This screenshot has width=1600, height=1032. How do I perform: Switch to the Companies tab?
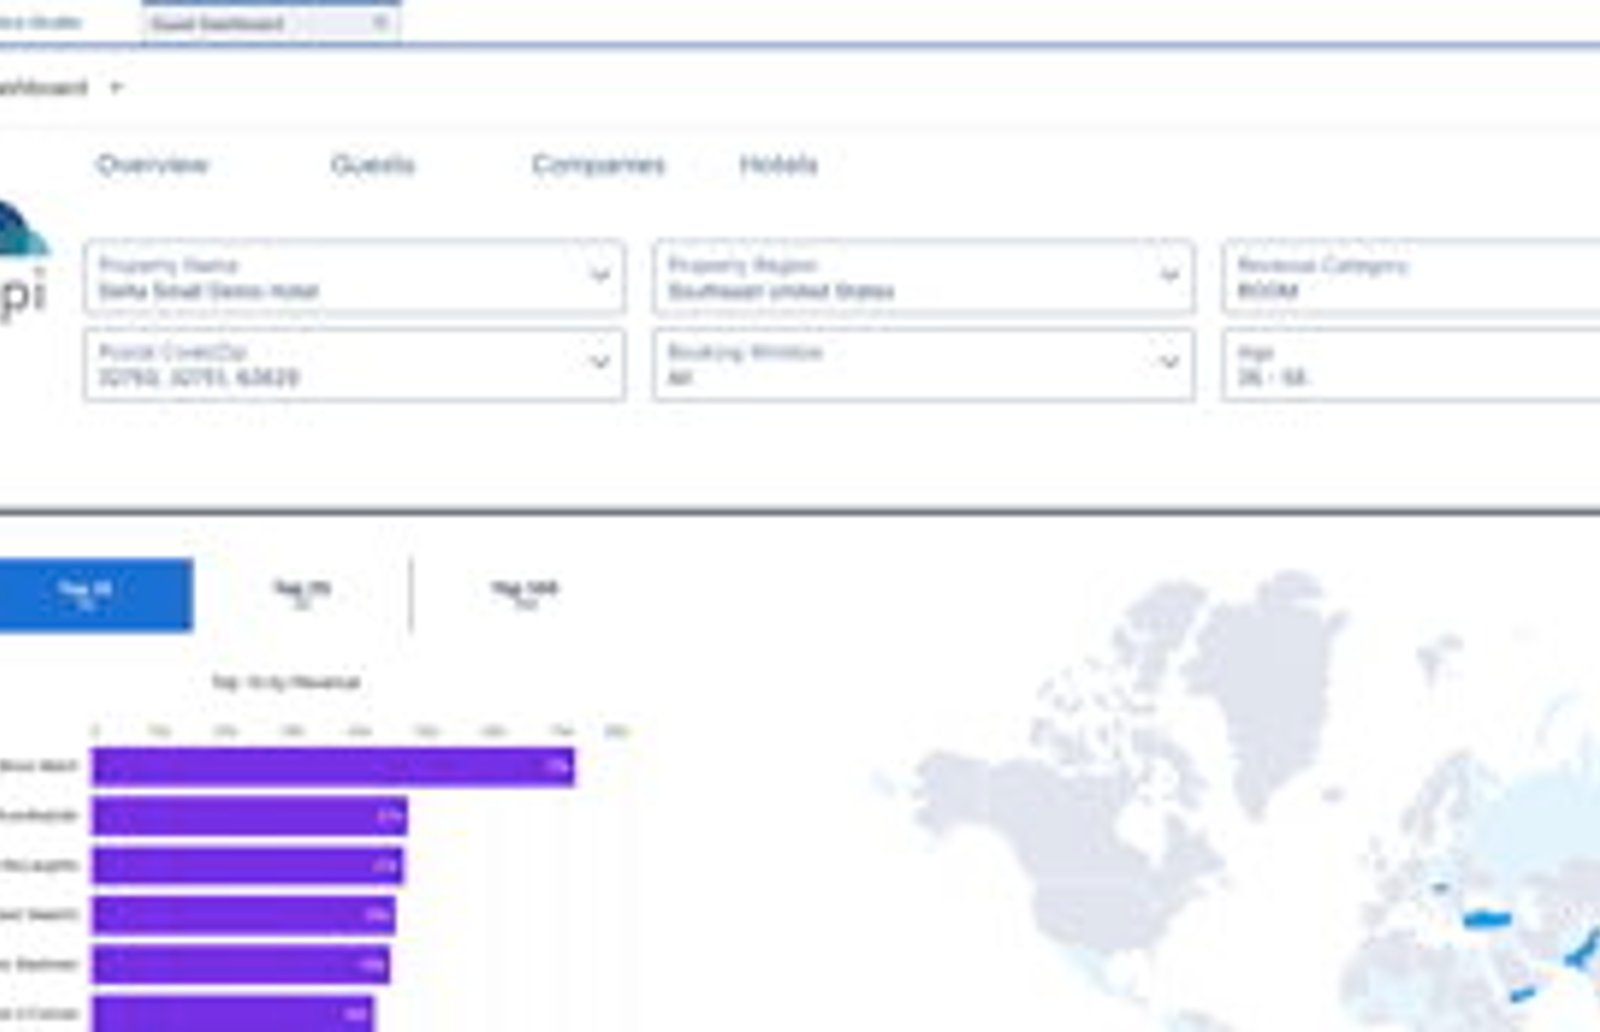point(598,164)
